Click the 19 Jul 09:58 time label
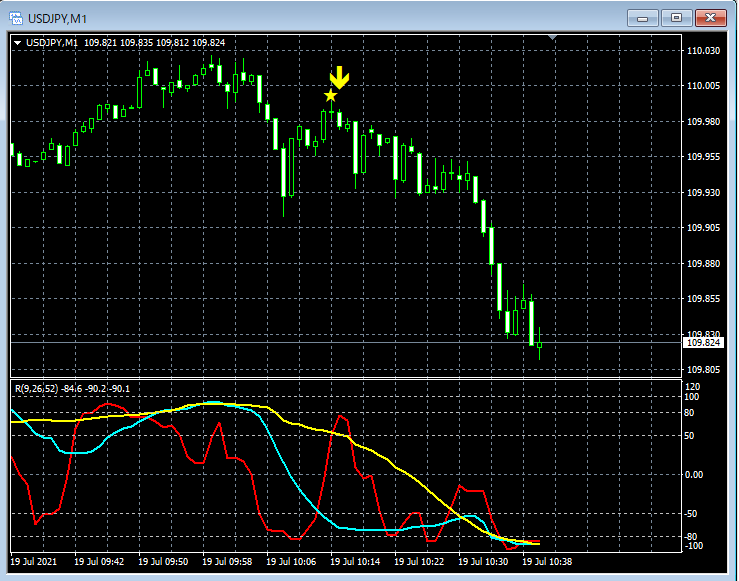The height and width of the screenshot is (581, 739). pyautogui.click(x=227, y=562)
